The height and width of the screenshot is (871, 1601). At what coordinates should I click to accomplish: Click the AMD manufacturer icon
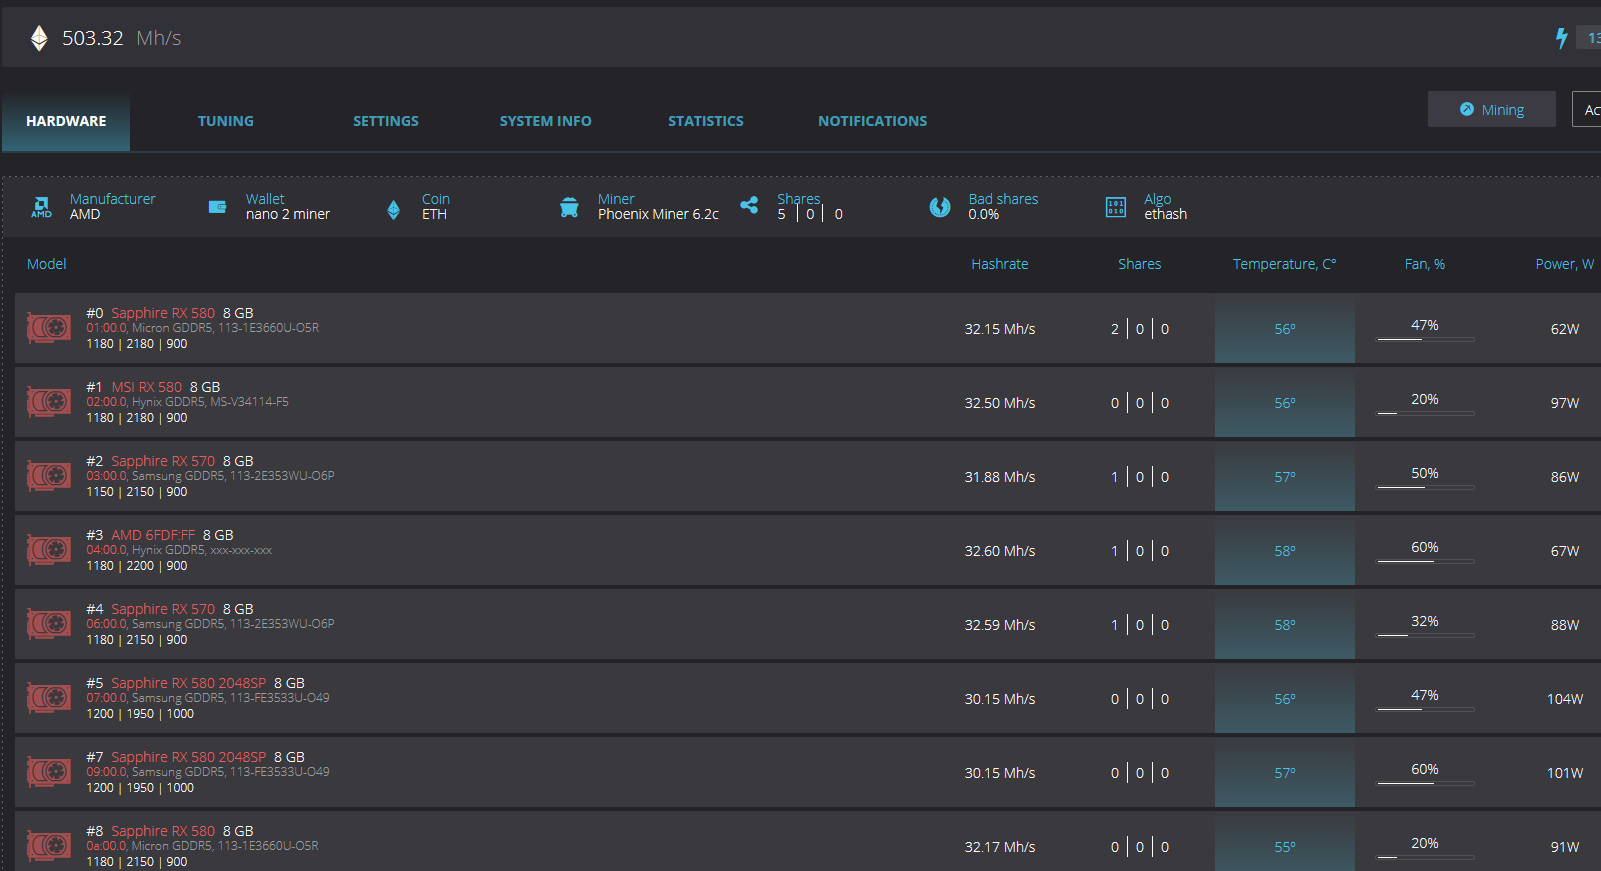pyautogui.click(x=41, y=207)
